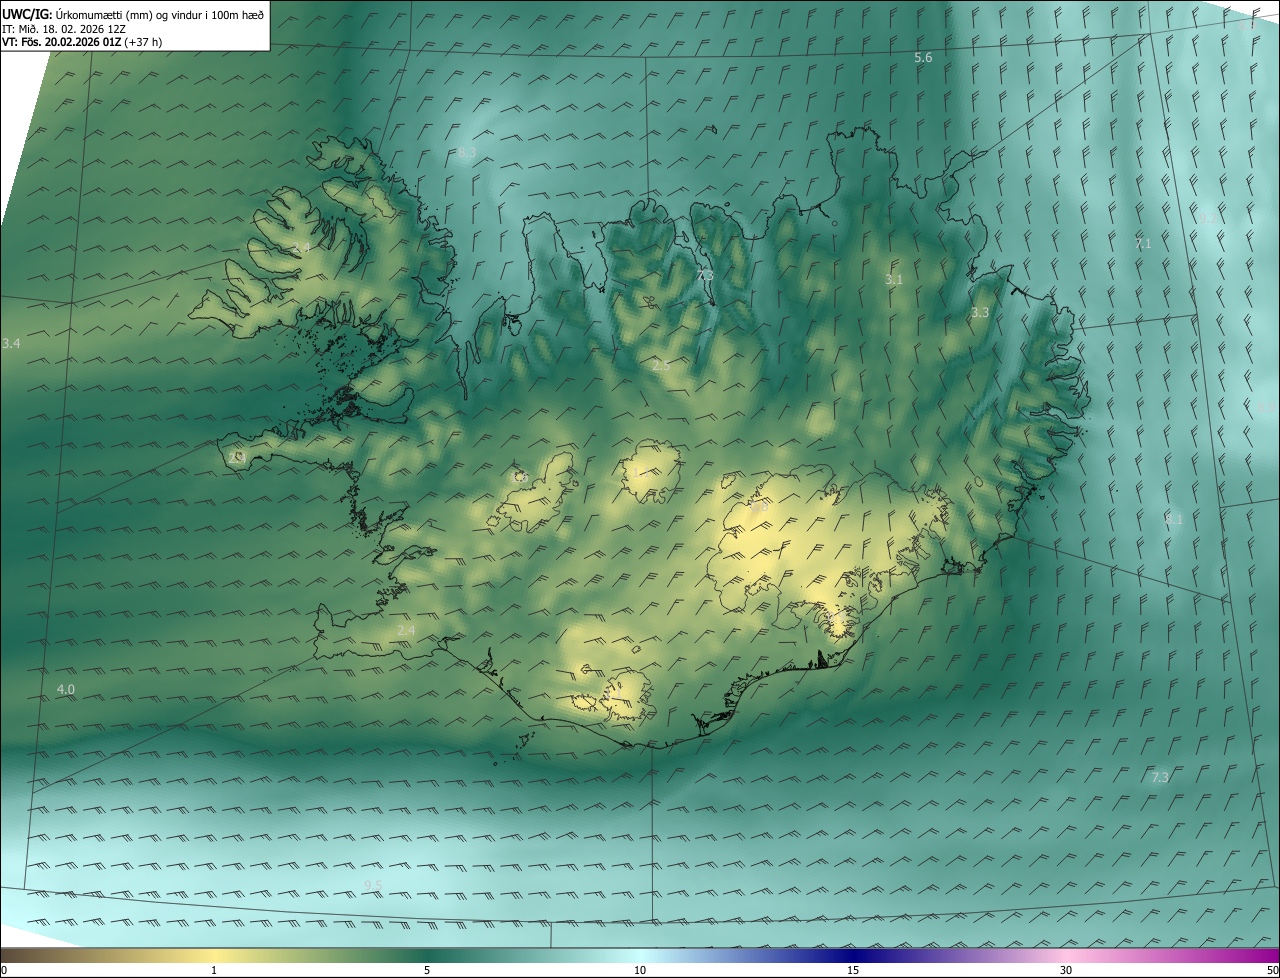The image size is (1280, 978).
Task: Click the colorbar tick label 30
Action: (x=1066, y=970)
